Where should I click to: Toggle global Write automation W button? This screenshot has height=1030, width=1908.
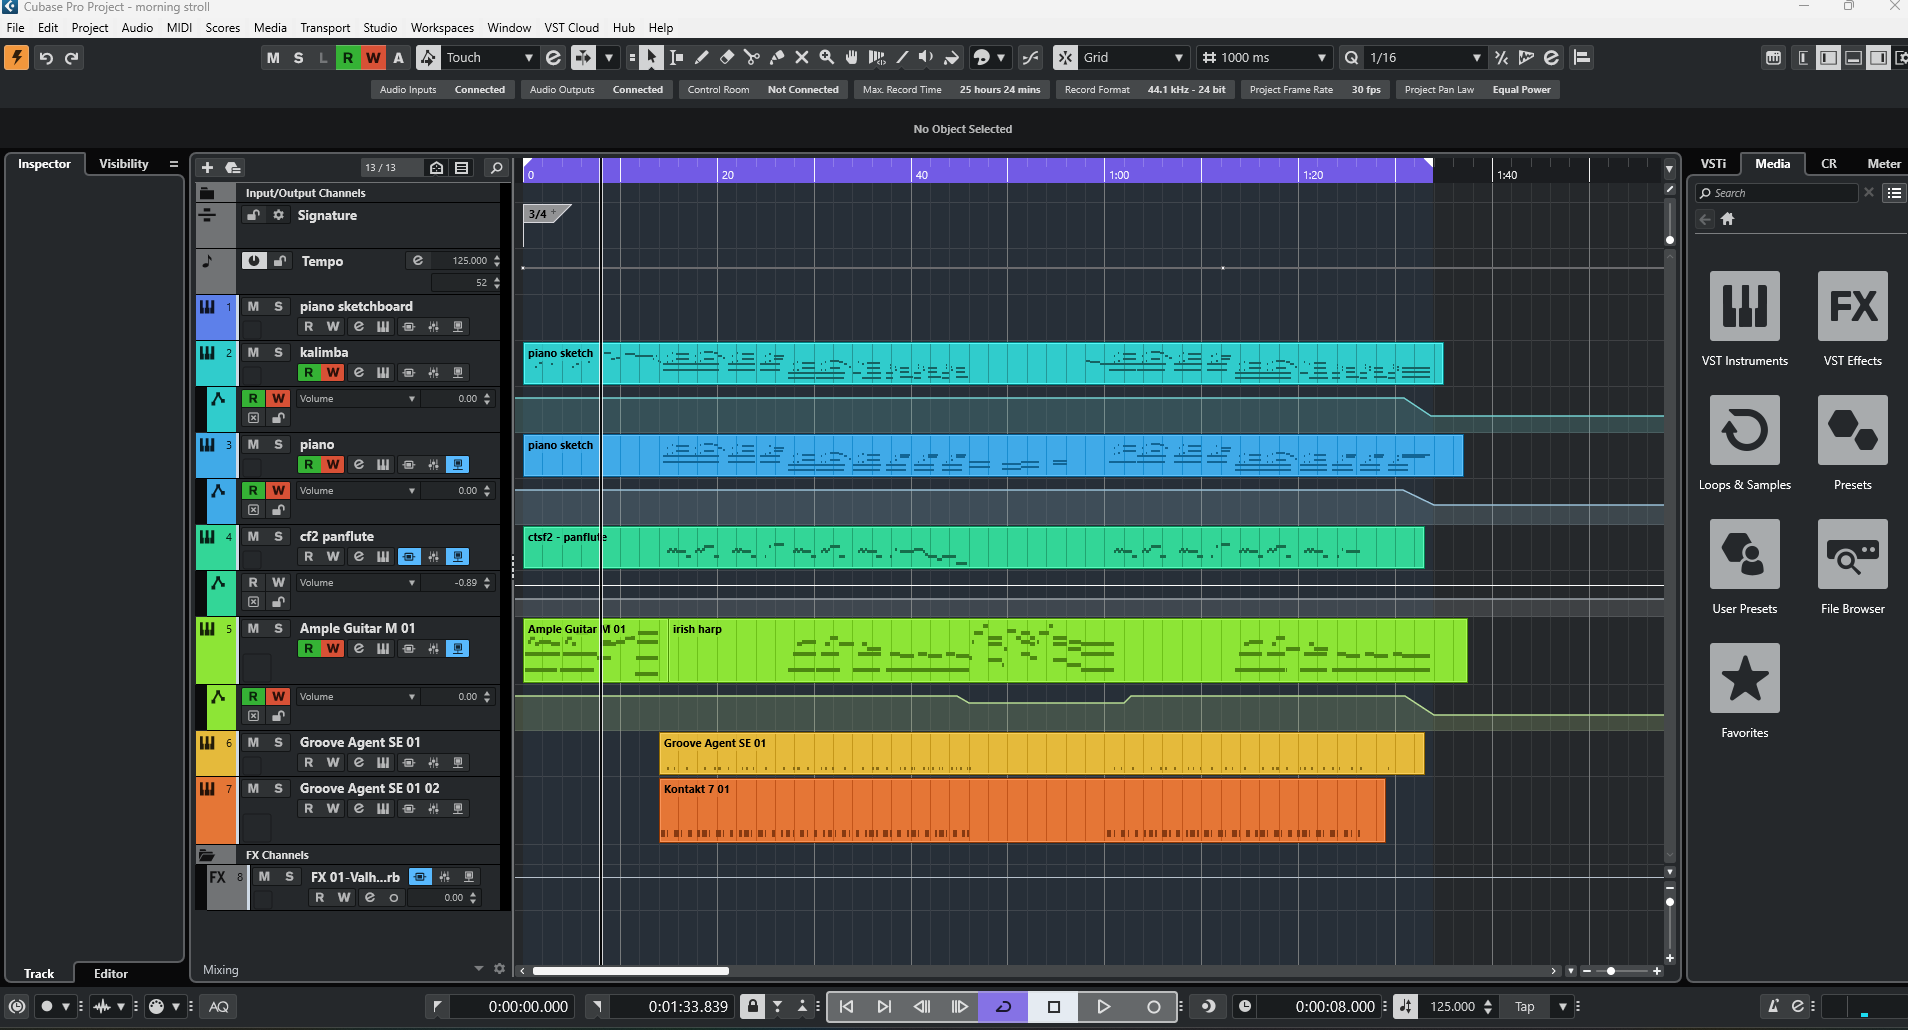point(372,58)
